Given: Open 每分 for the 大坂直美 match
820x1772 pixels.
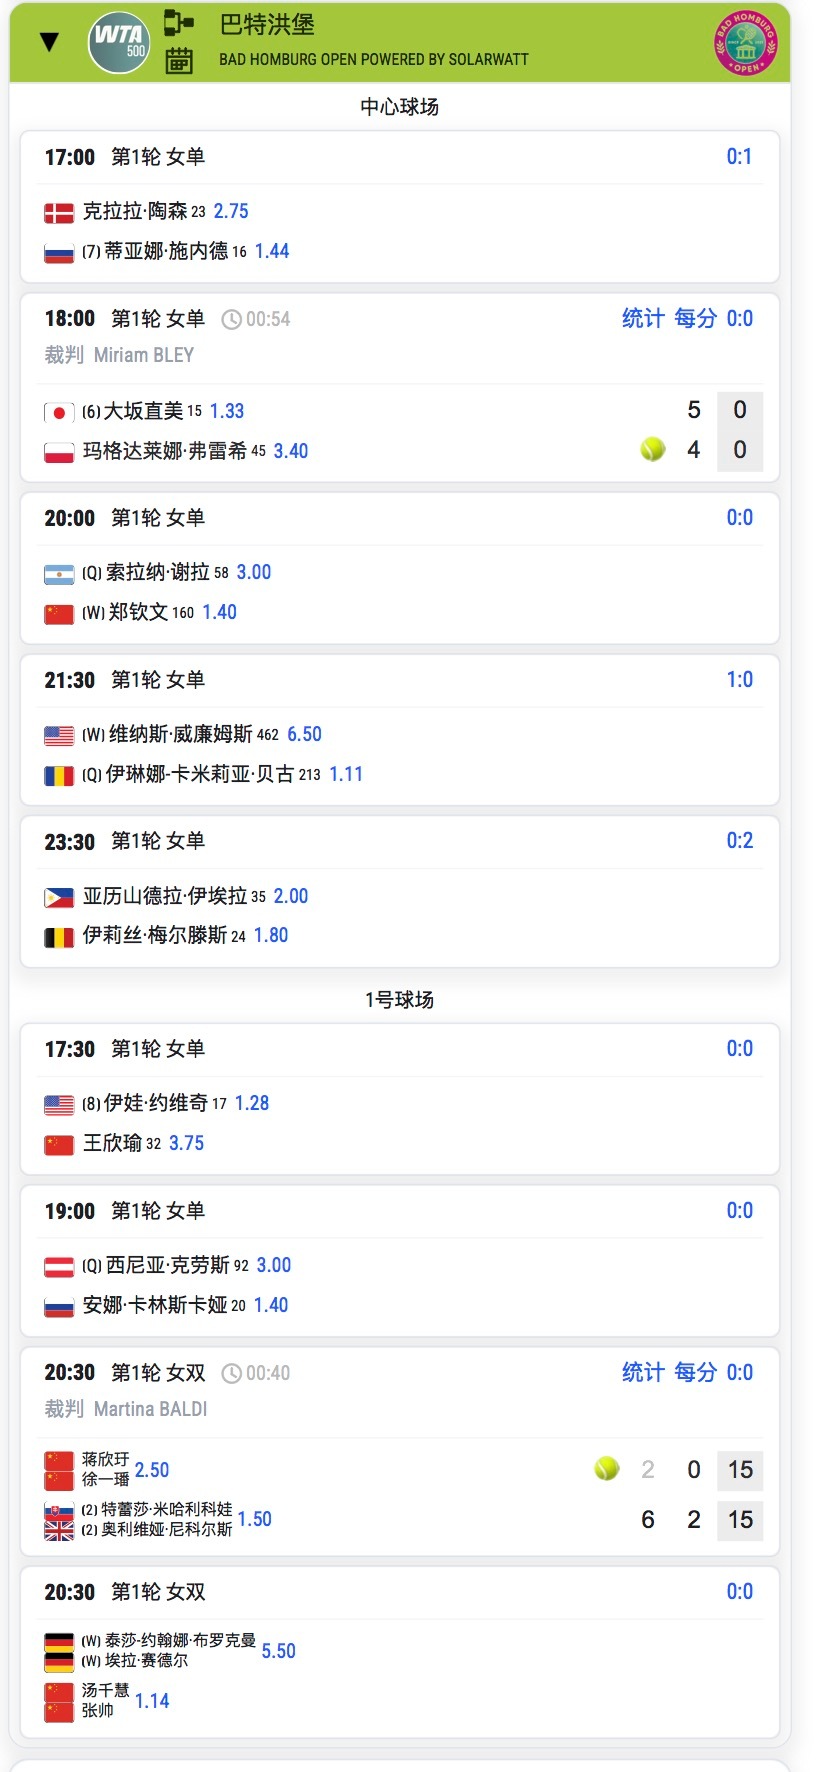Looking at the screenshot, I should (696, 318).
